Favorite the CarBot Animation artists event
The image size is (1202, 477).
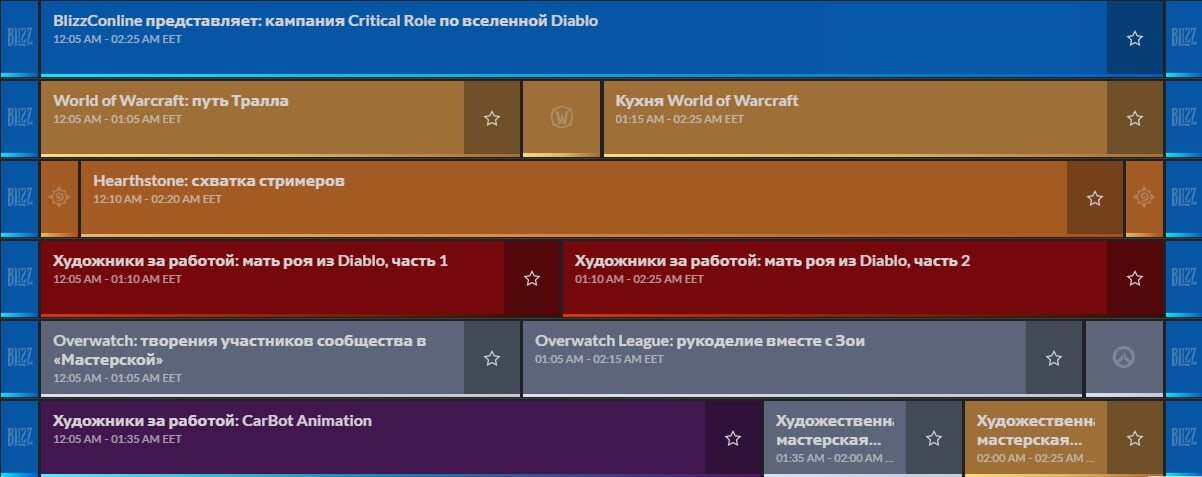pyautogui.click(x=732, y=438)
